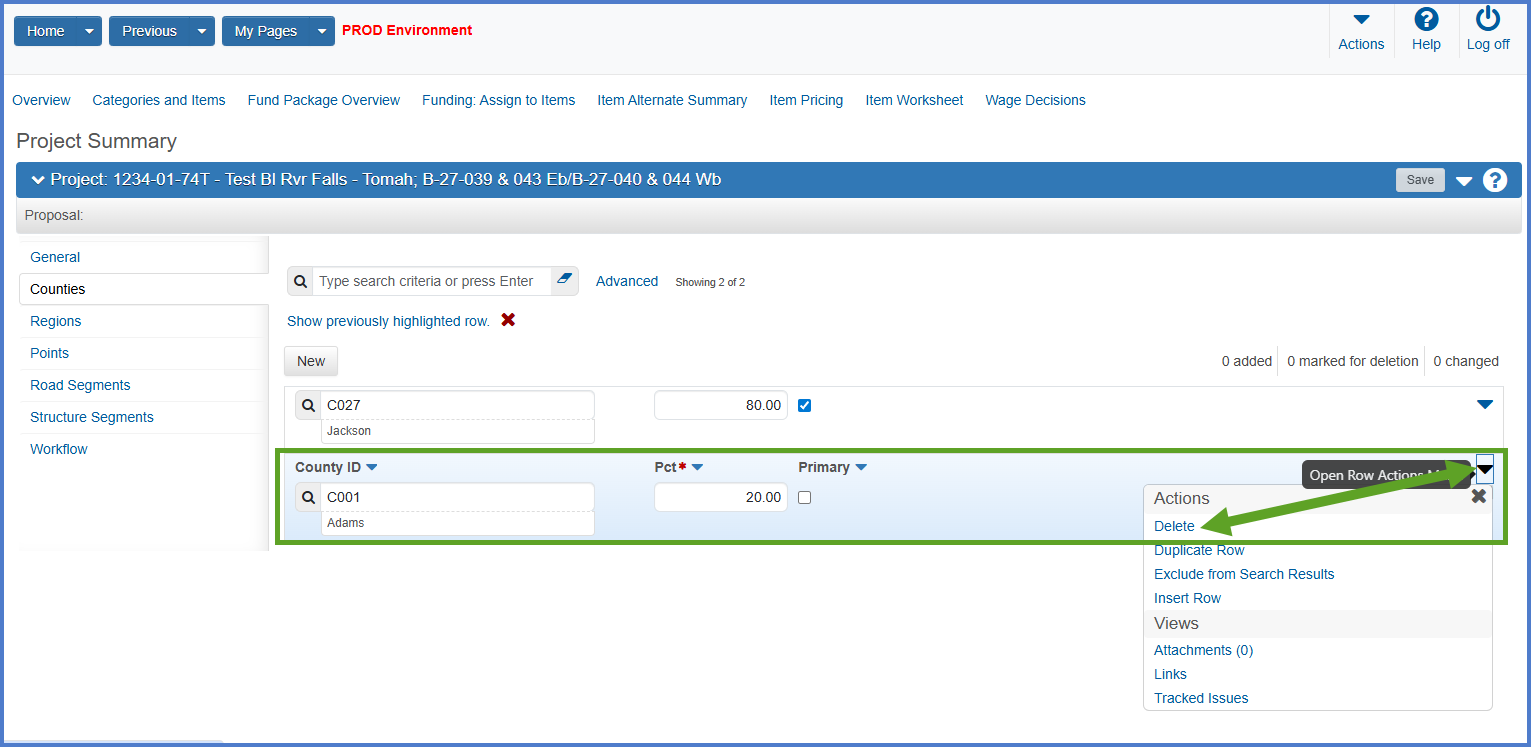Choose Duplicate Row in Actions menu
Image resolution: width=1531 pixels, height=747 pixels.
1199,550
